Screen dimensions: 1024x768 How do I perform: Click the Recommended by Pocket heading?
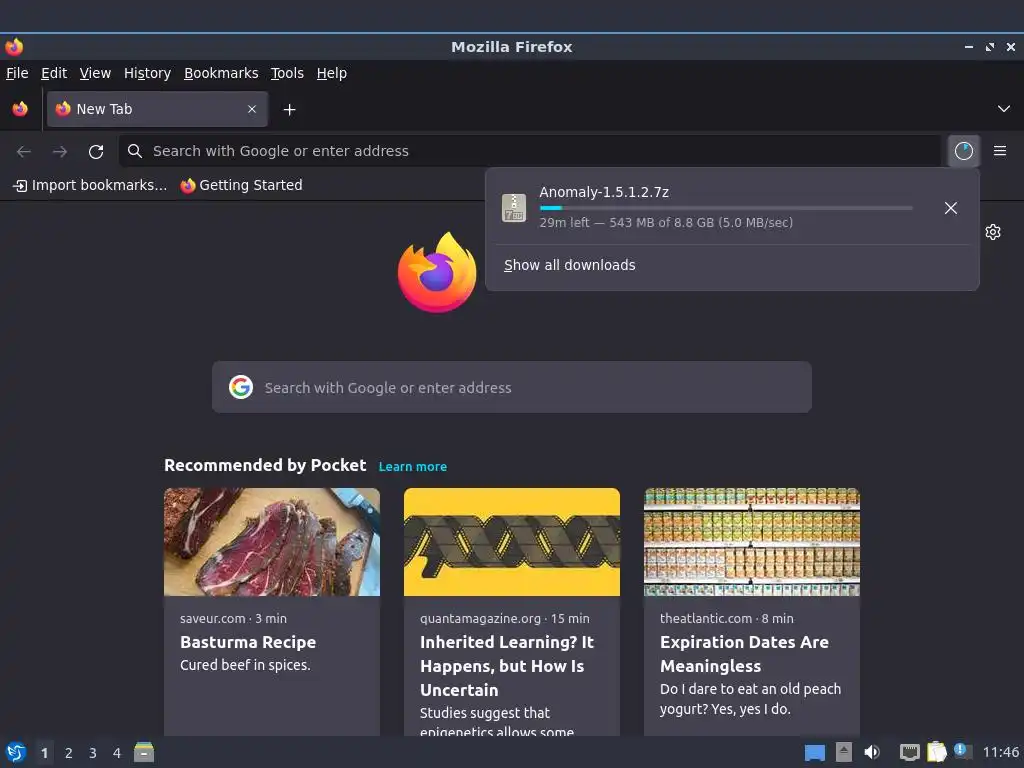(265, 465)
